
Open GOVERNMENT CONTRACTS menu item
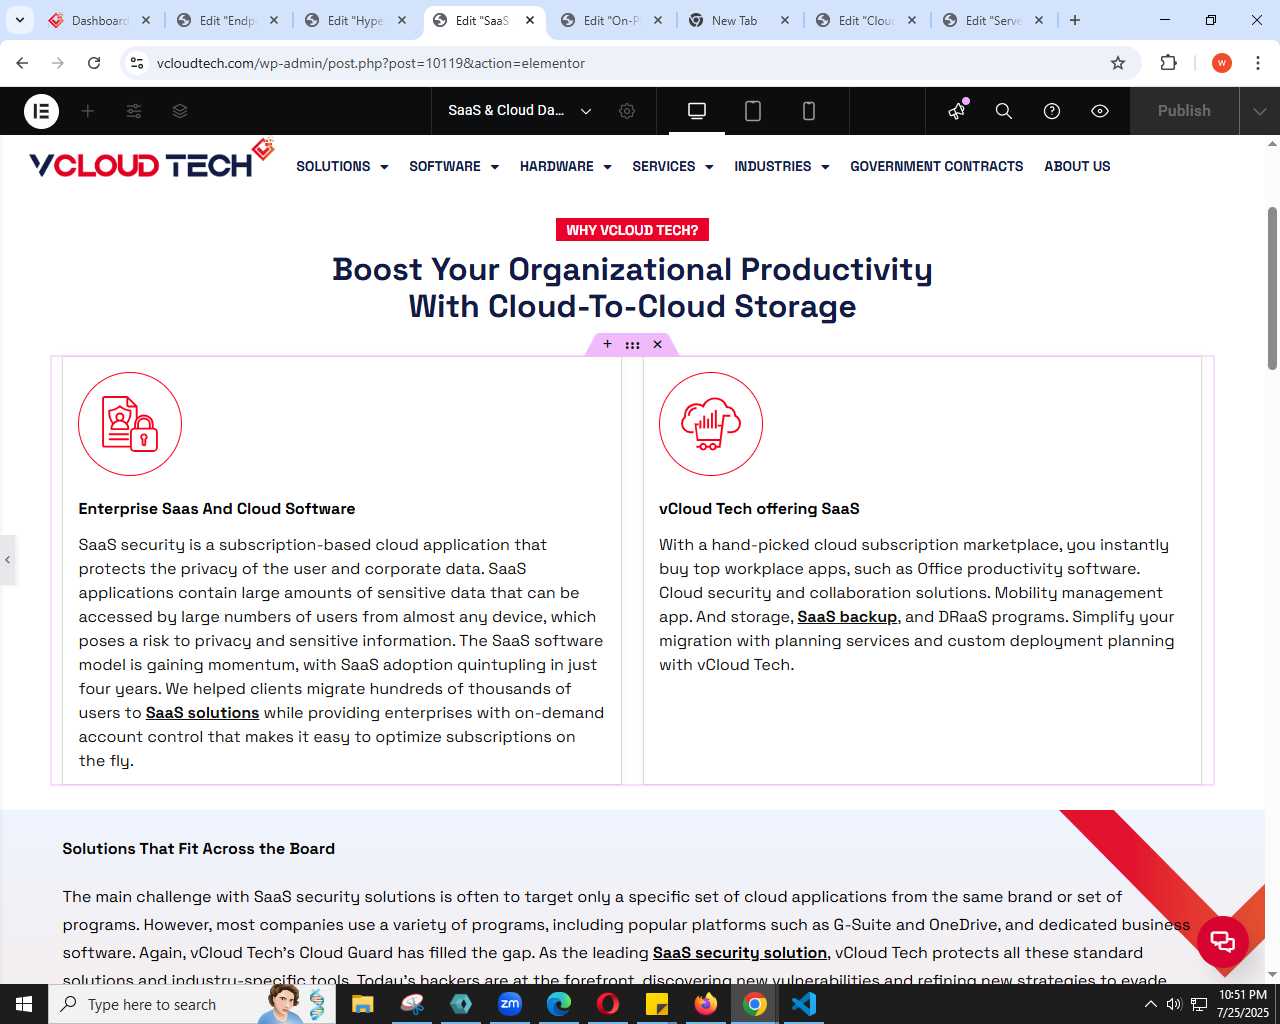[x=937, y=166]
